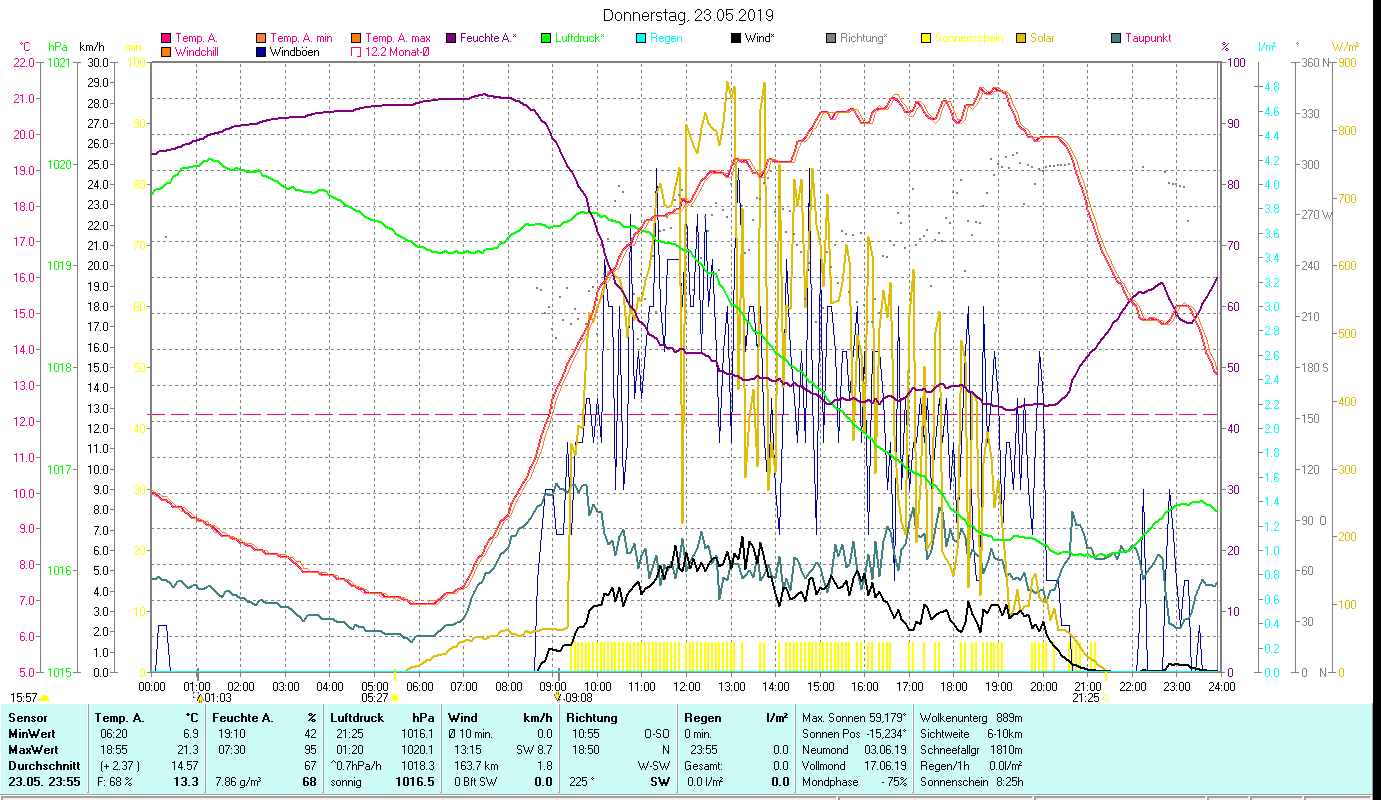Click the half-sun icon beside 15:57
Image resolution: width=1381 pixels, height=800 pixels.
pos(45,698)
